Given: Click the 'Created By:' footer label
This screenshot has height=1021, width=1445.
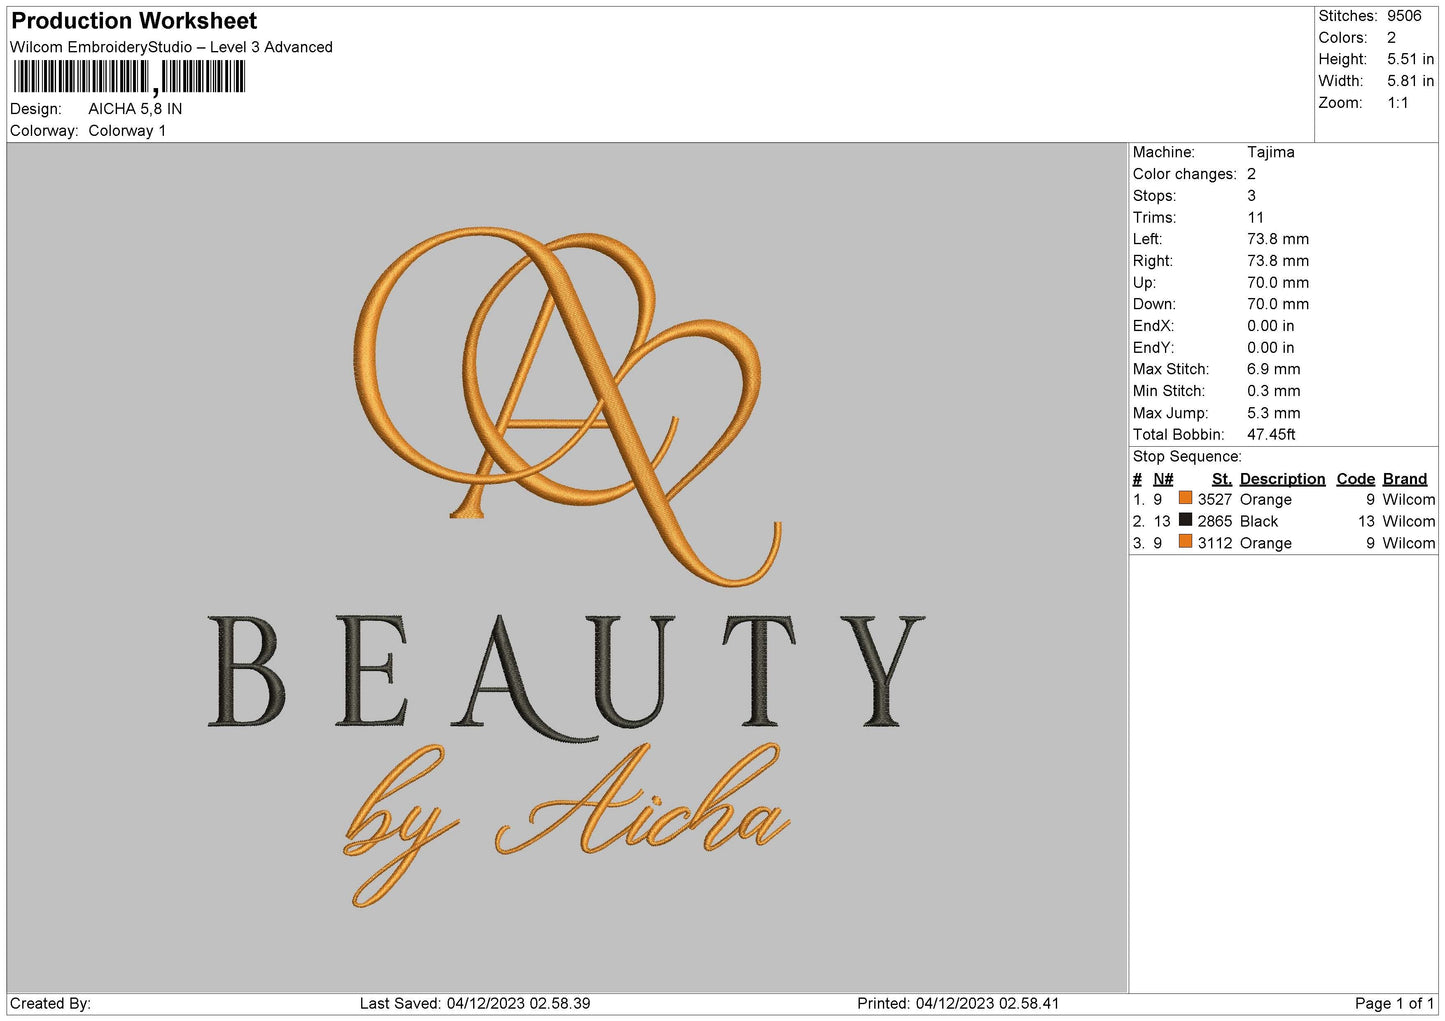Looking at the screenshot, I should [50, 1003].
